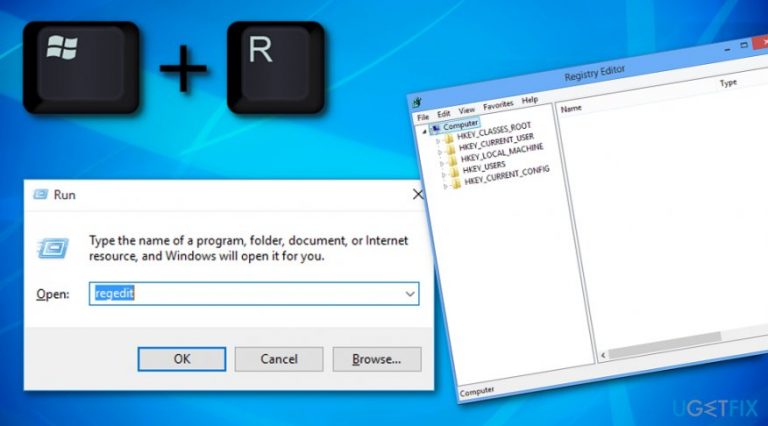This screenshot has height=426, width=768.
Task: Click the Name column header in Registry Editor
Action: (571, 108)
